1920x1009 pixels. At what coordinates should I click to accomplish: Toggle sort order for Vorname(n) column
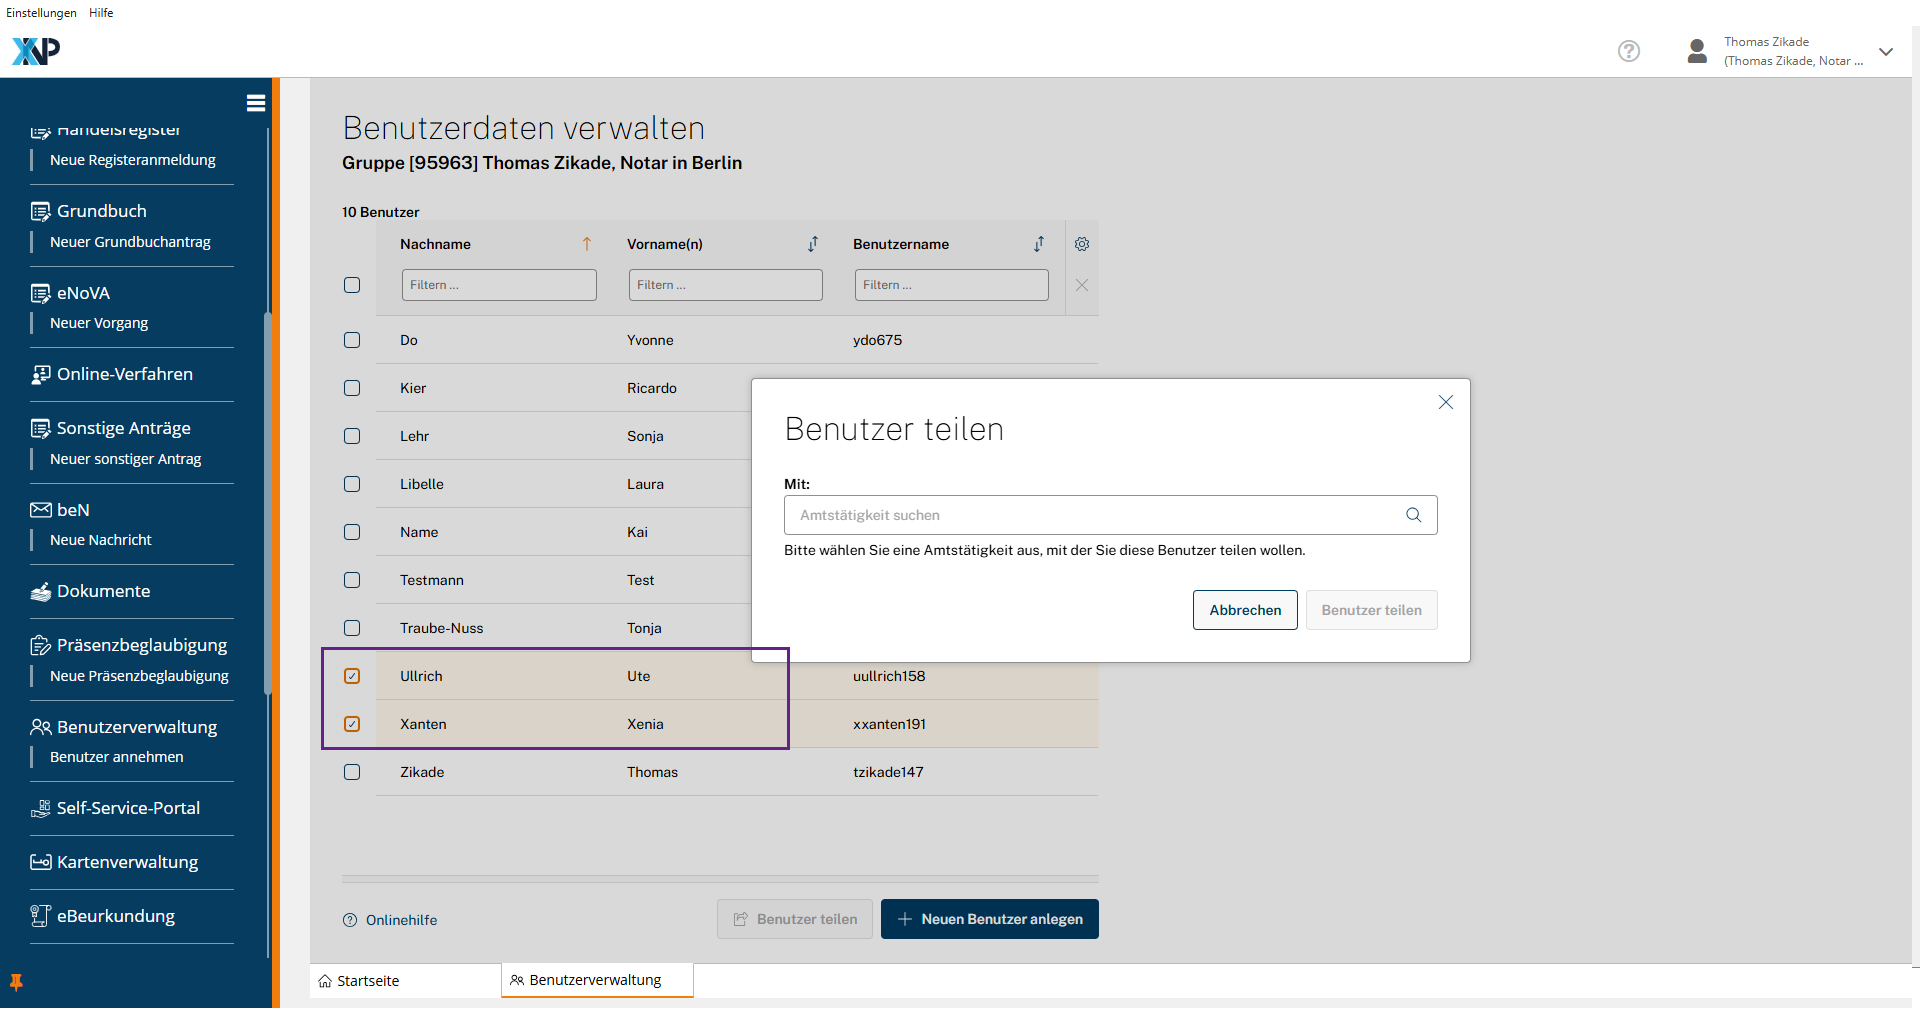[813, 244]
